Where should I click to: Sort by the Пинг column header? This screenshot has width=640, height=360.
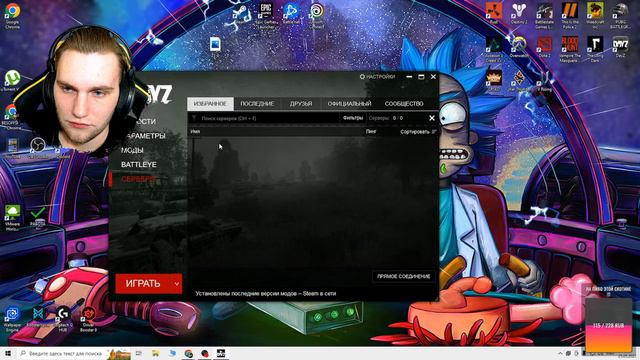371,132
